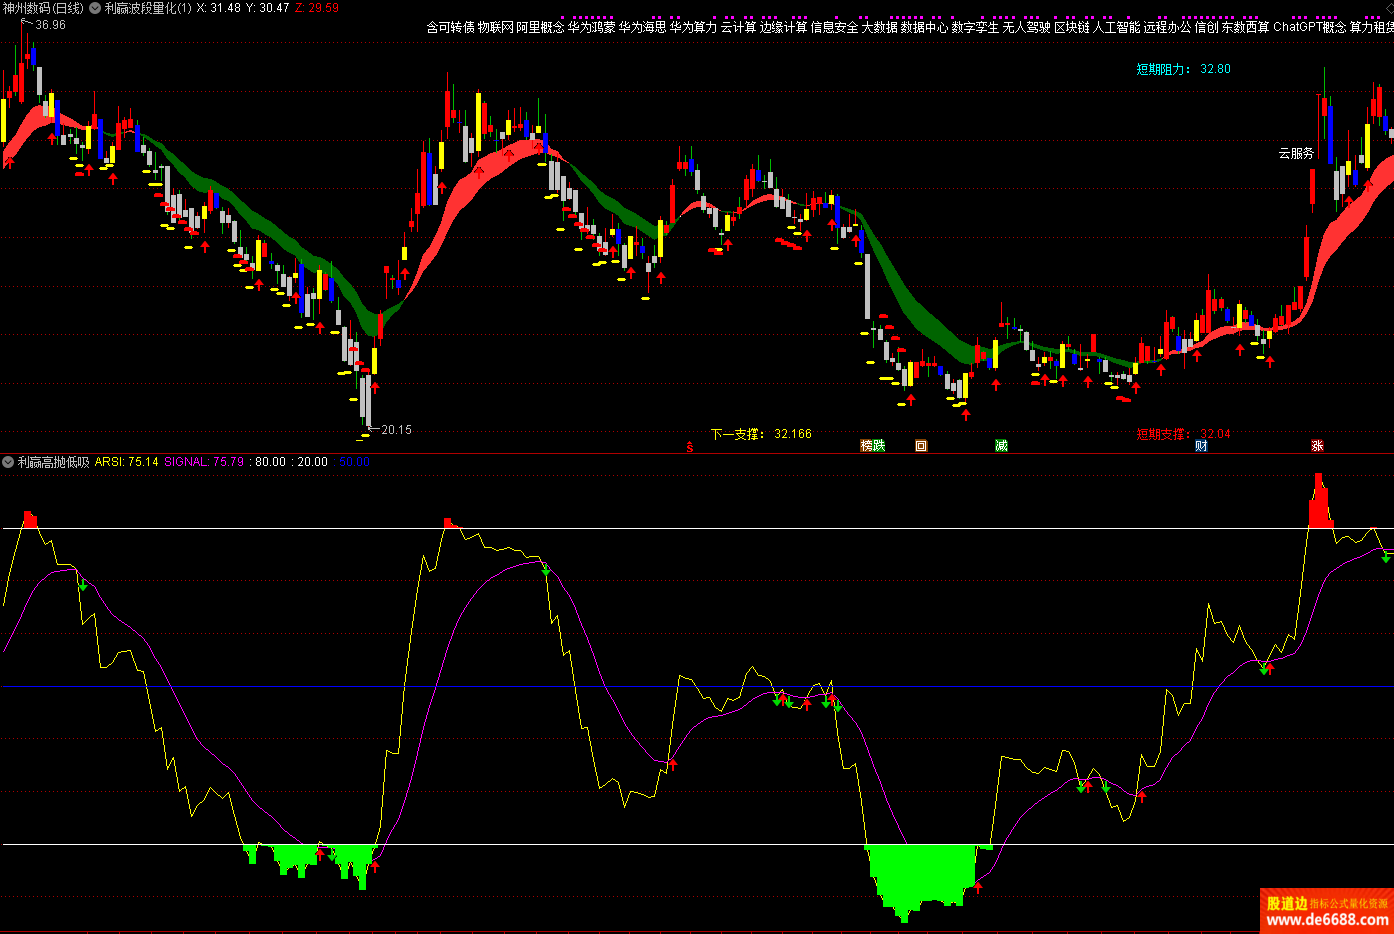The image size is (1394, 934).
Task: Click the 20.15 lowest price marker
Action: (x=396, y=430)
